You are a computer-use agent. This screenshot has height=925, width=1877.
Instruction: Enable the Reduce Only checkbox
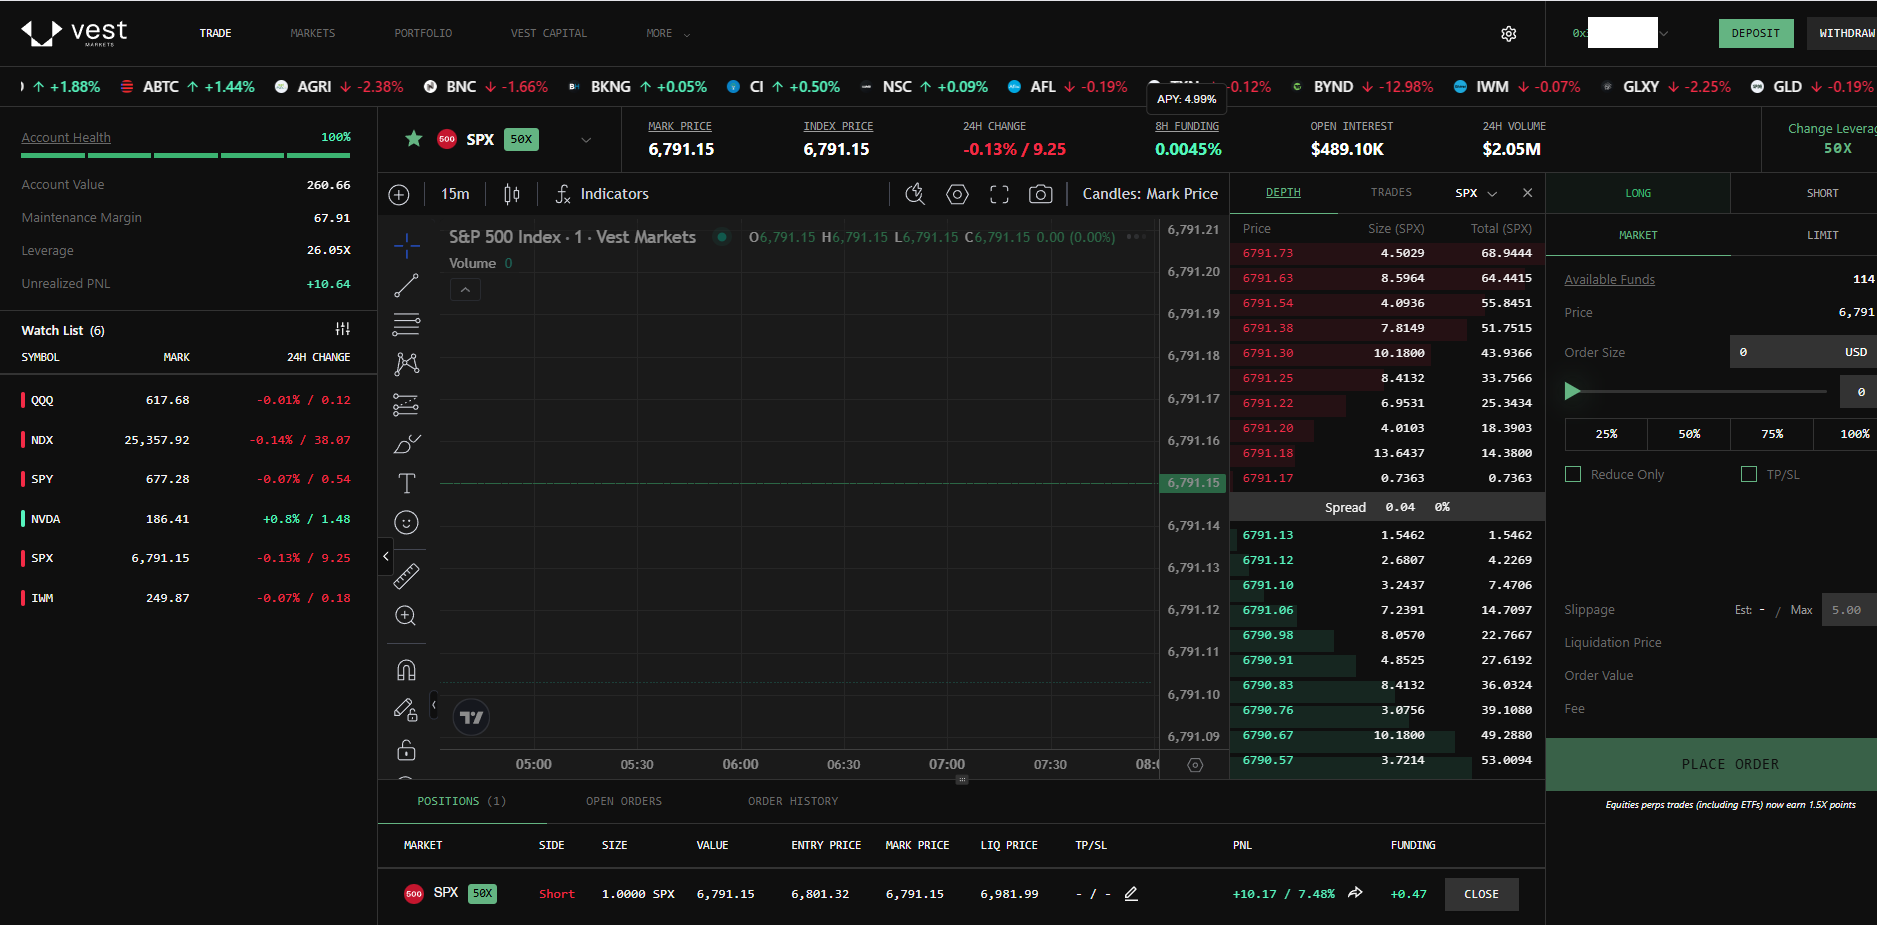click(x=1573, y=474)
